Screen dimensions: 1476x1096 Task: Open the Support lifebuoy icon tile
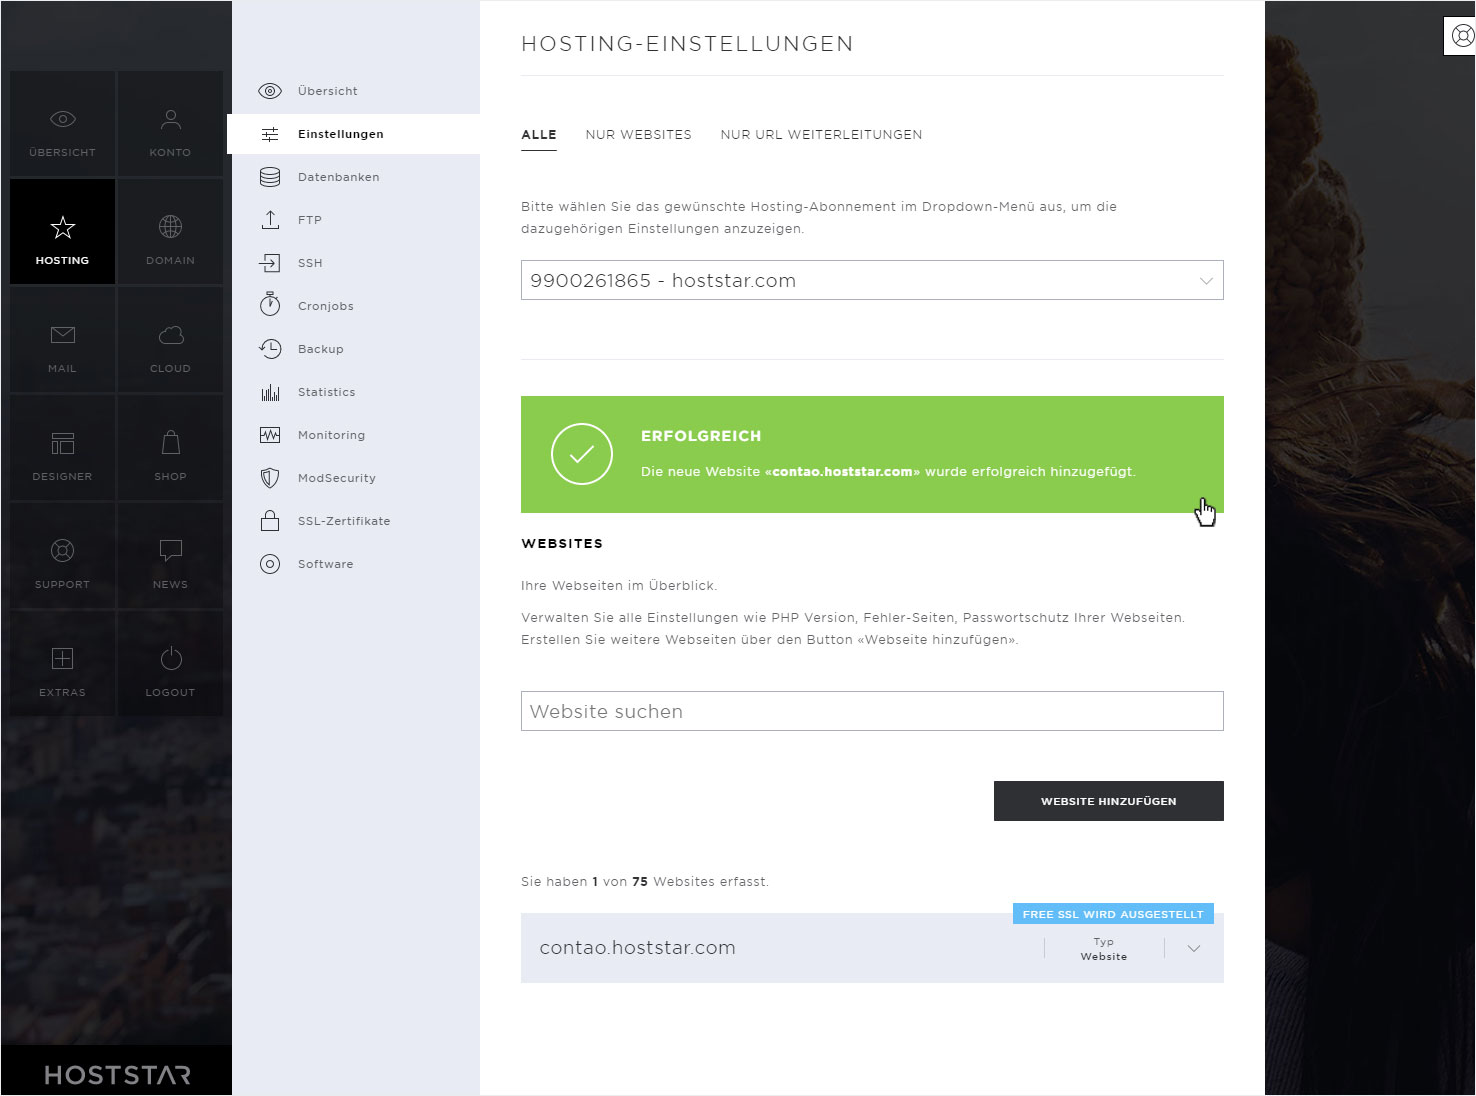62,556
